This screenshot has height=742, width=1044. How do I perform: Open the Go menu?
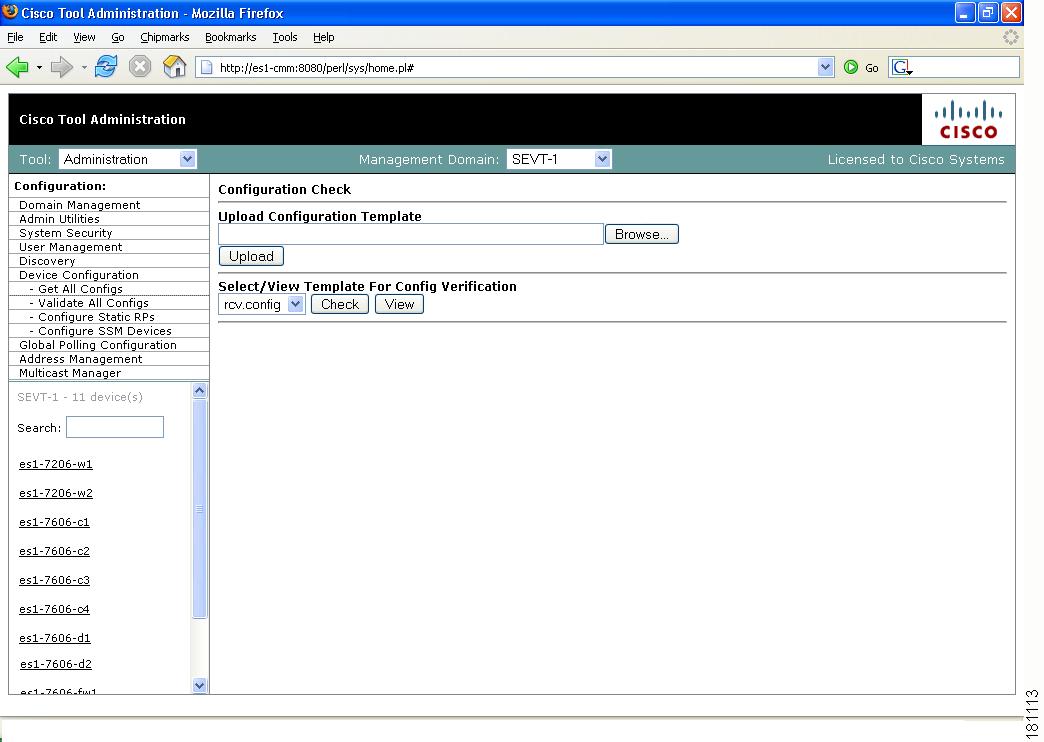[x=118, y=37]
